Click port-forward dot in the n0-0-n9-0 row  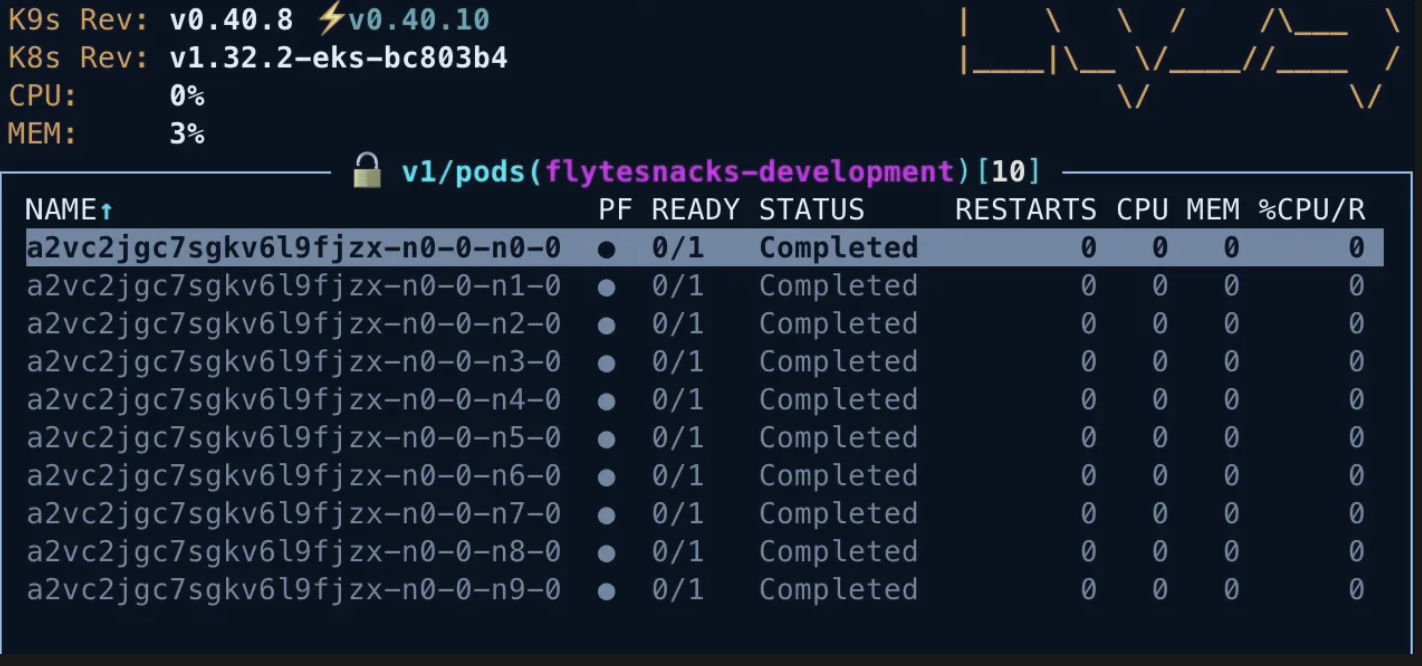(606, 591)
